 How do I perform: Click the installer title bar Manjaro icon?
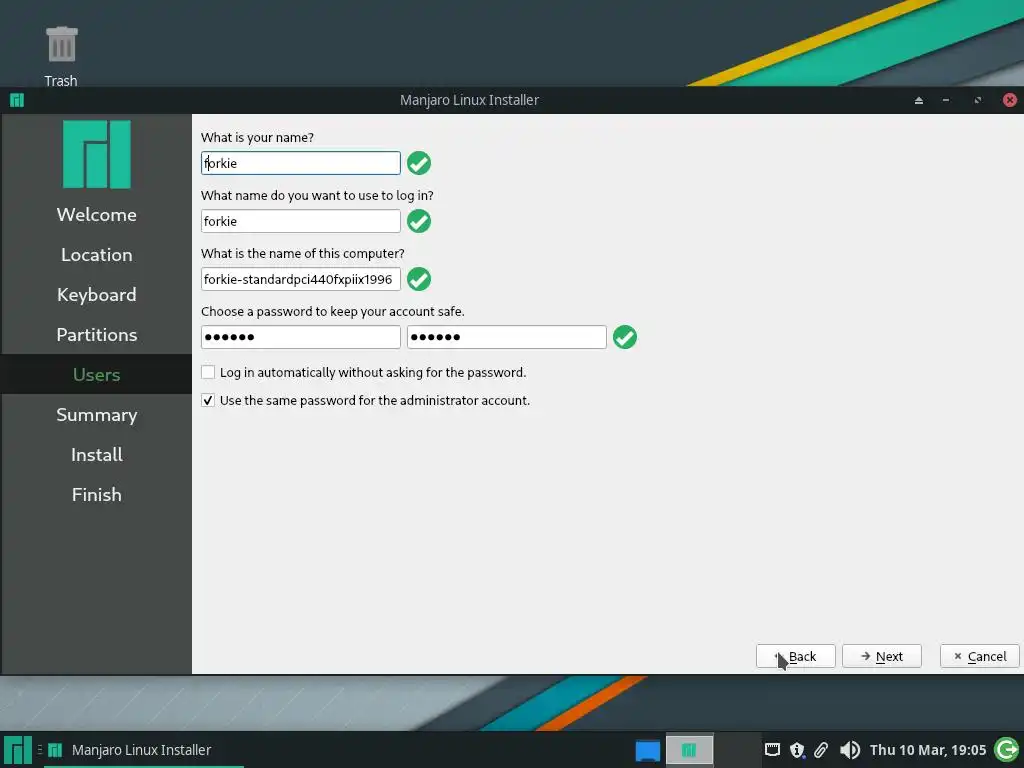(17, 100)
